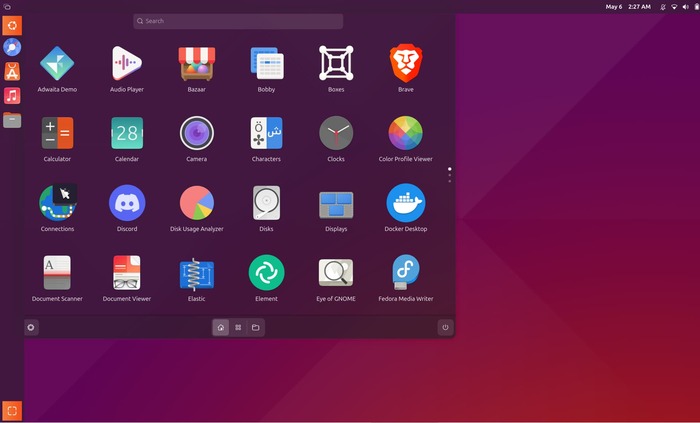
Task: Click the activities icon in top-left corner
Action: click(7, 7)
